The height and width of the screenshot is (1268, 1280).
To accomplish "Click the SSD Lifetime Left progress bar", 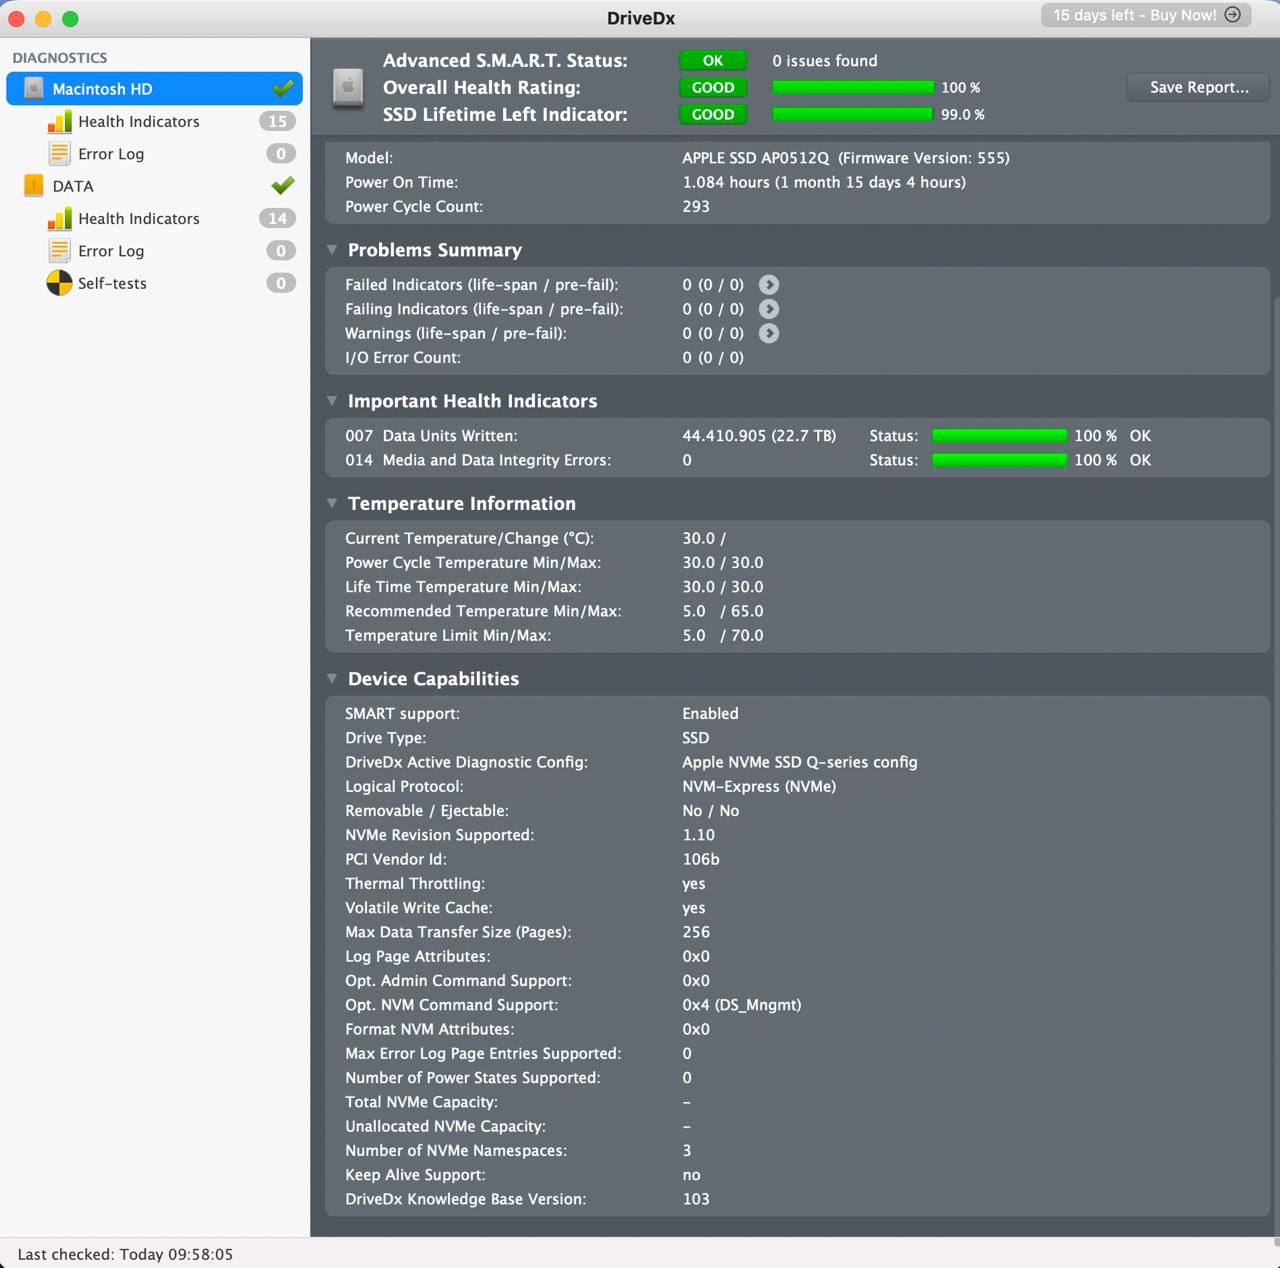I will point(853,115).
